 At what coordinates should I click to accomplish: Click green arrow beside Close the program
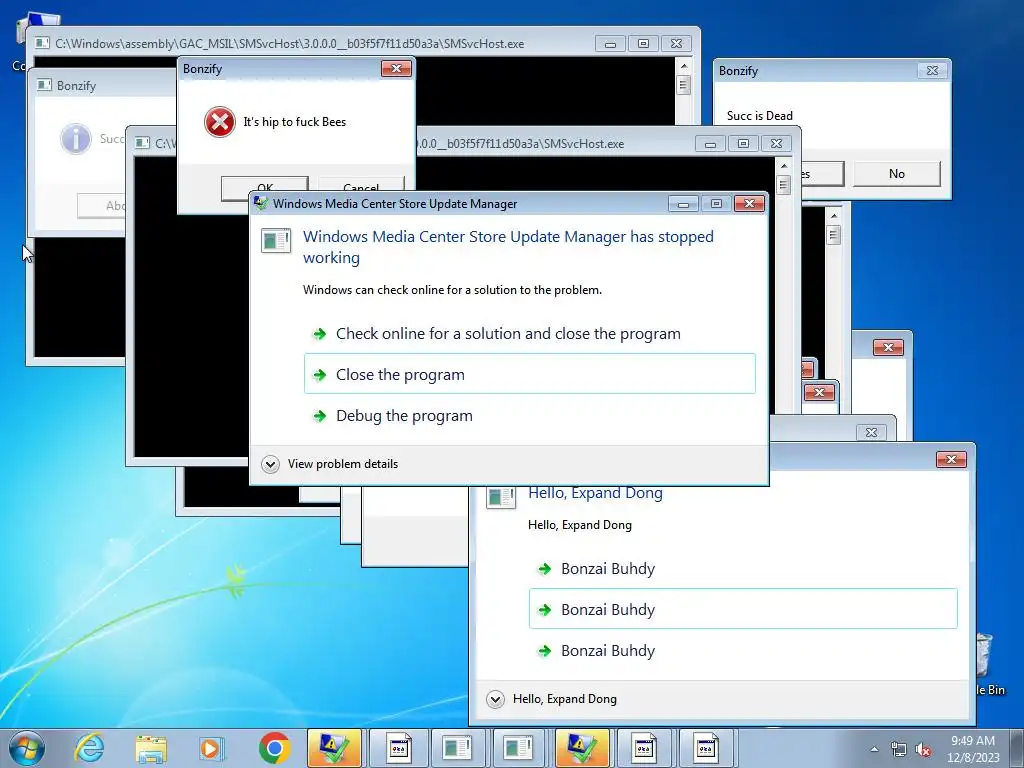pyautogui.click(x=319, y=375)
